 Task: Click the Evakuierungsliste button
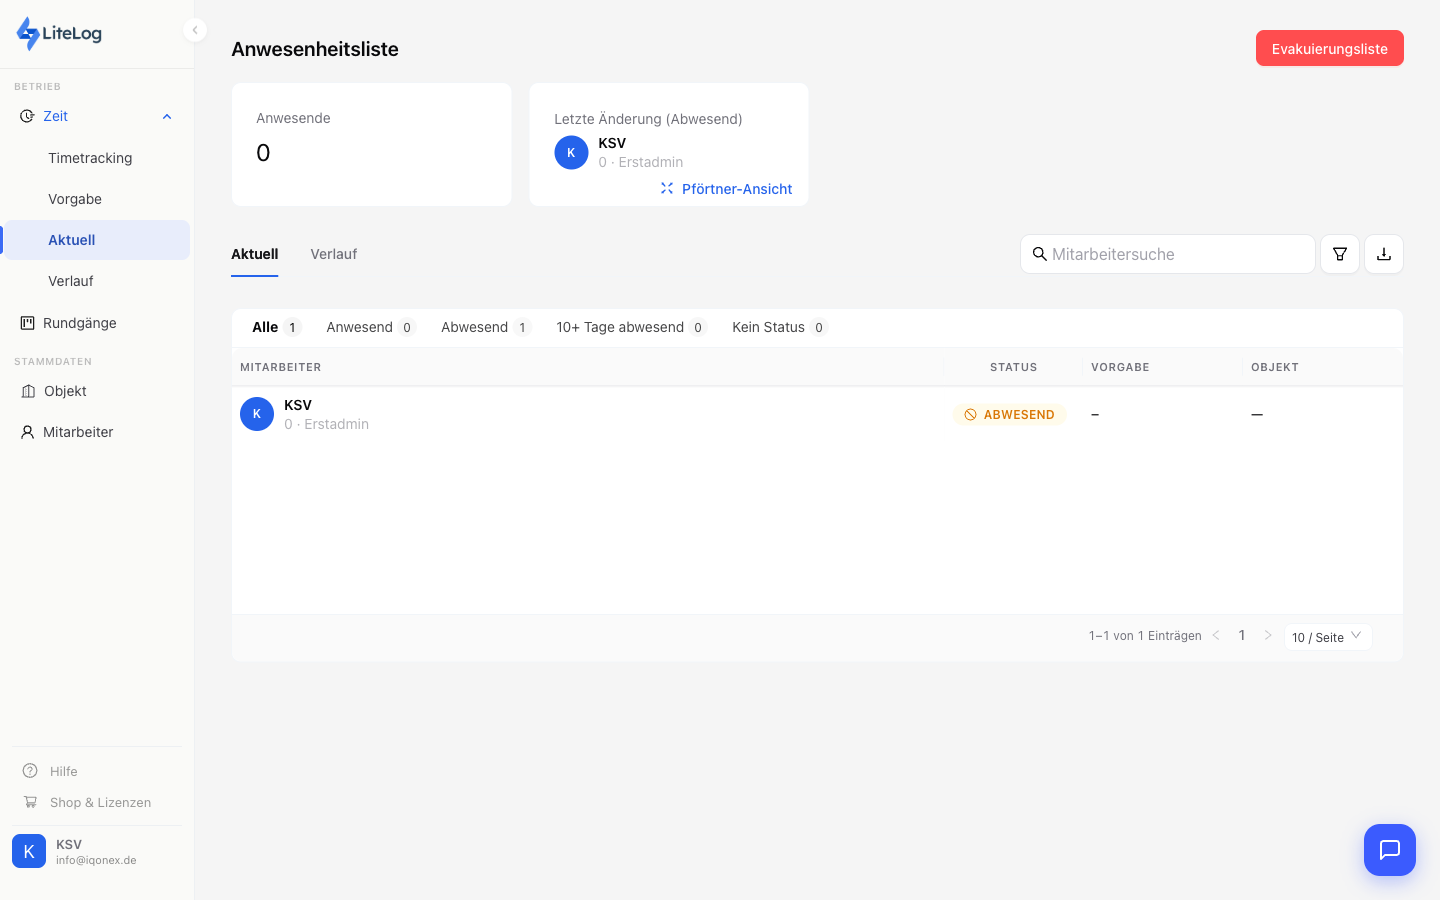(x=1329, y=48)
